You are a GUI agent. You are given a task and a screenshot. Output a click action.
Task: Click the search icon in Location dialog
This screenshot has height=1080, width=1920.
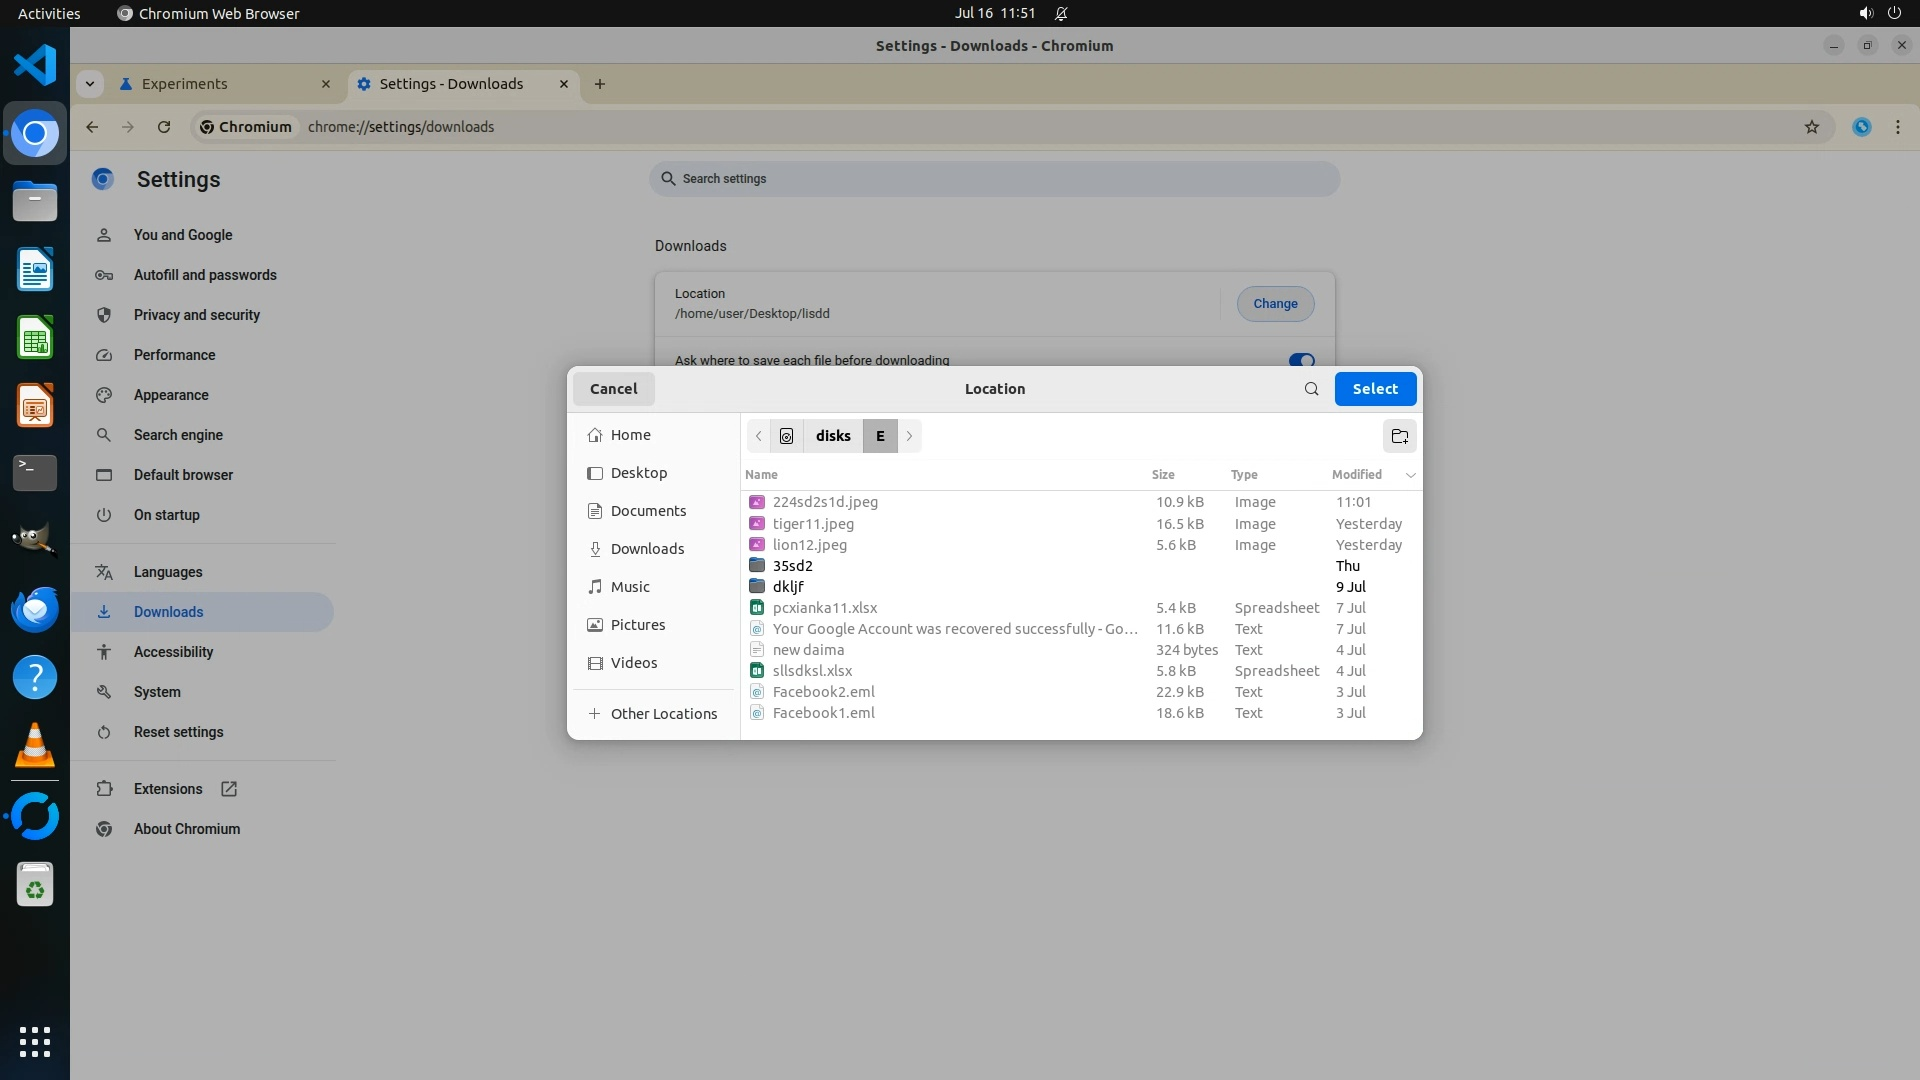pyautogui.click(x=1311, y=389)
